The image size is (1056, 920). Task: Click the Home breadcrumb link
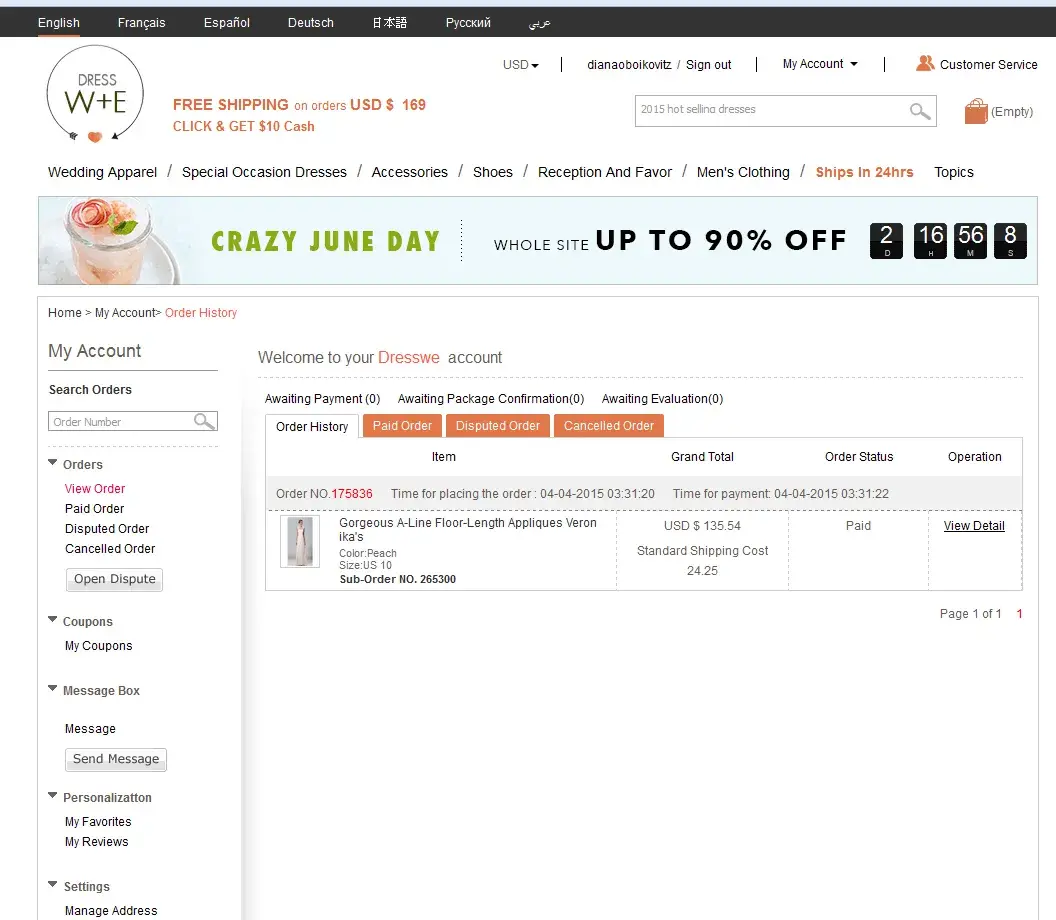point(65,313)
